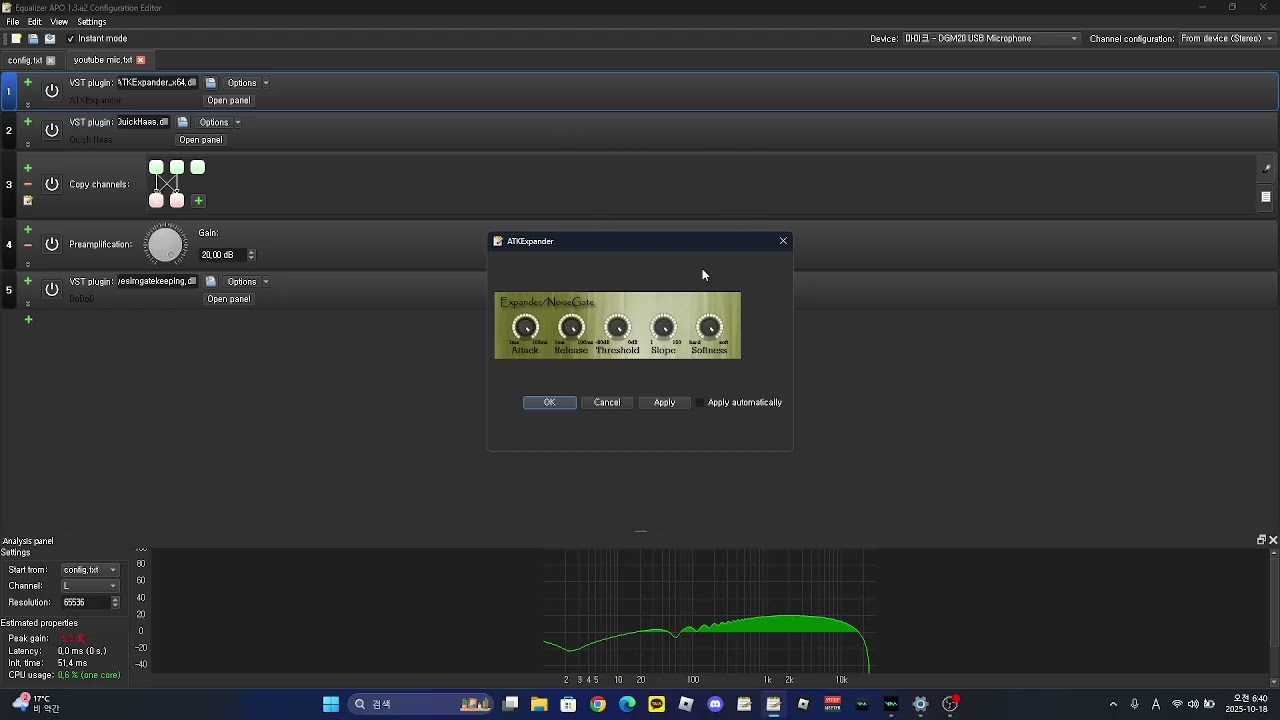This screenshot has height=720, width=1280.
Task: Click the Preamplification gain knob
Action: click(x=166, y=244)
